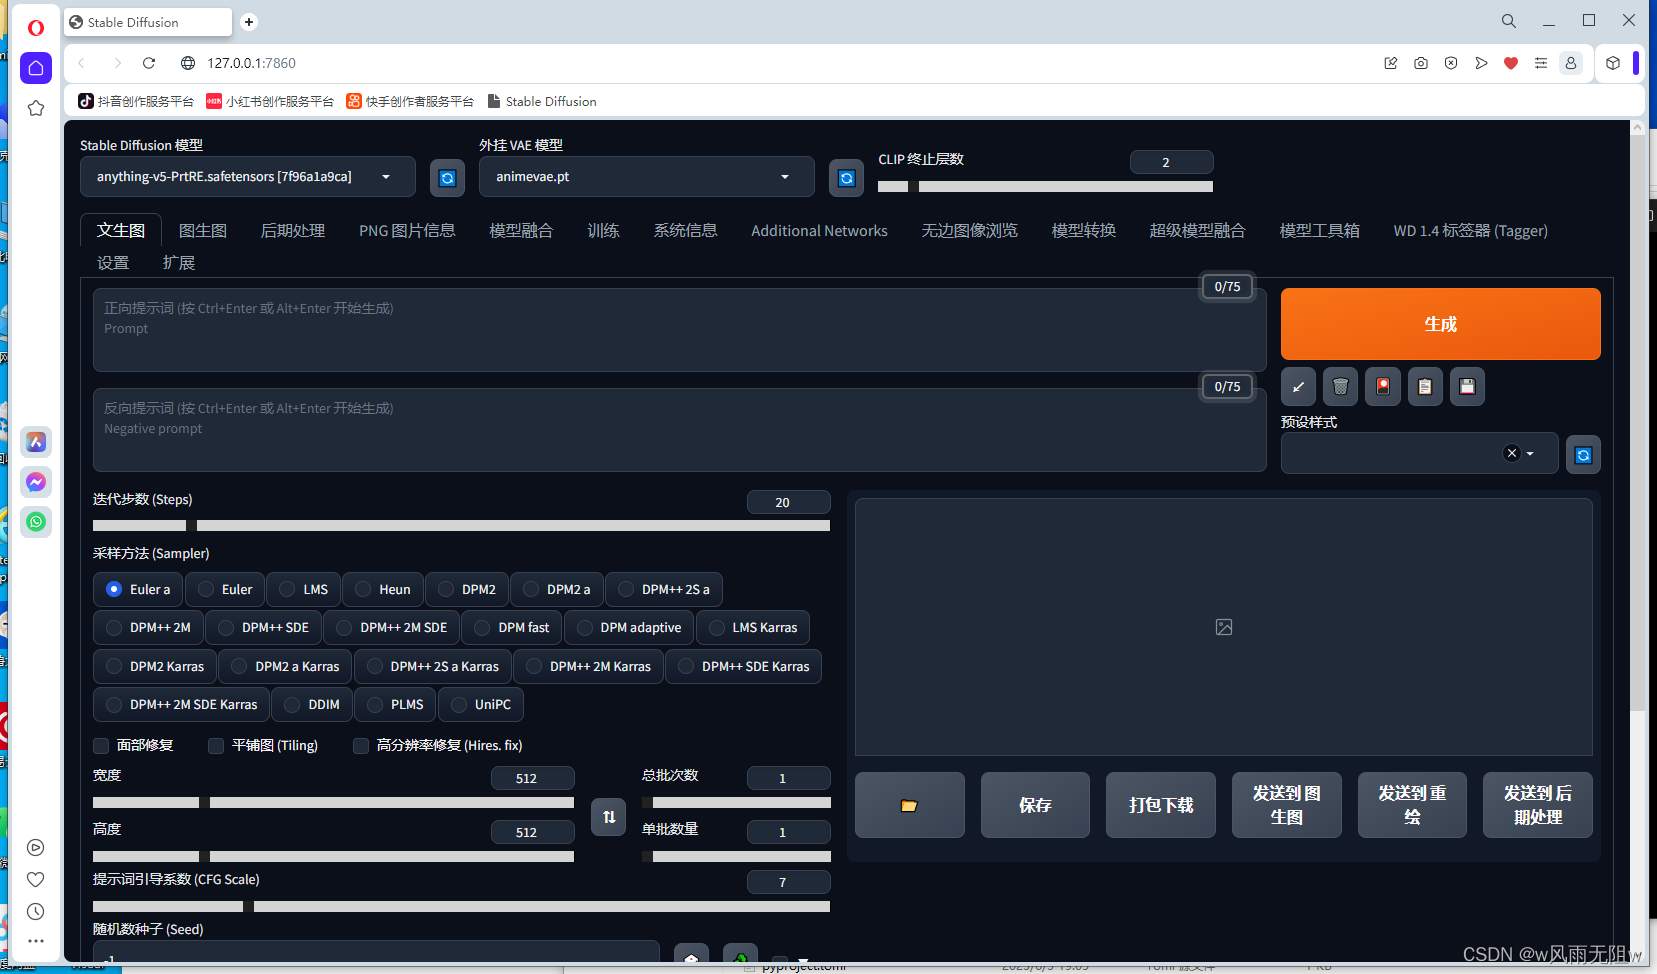Image resolution: width=1657 pixels, height=974 pixels.
Task: Click the address bar URL
Action: (x=252, y=63)
